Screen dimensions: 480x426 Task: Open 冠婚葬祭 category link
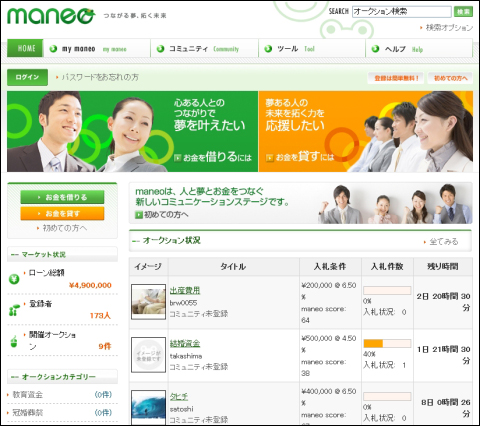point(28,413)
